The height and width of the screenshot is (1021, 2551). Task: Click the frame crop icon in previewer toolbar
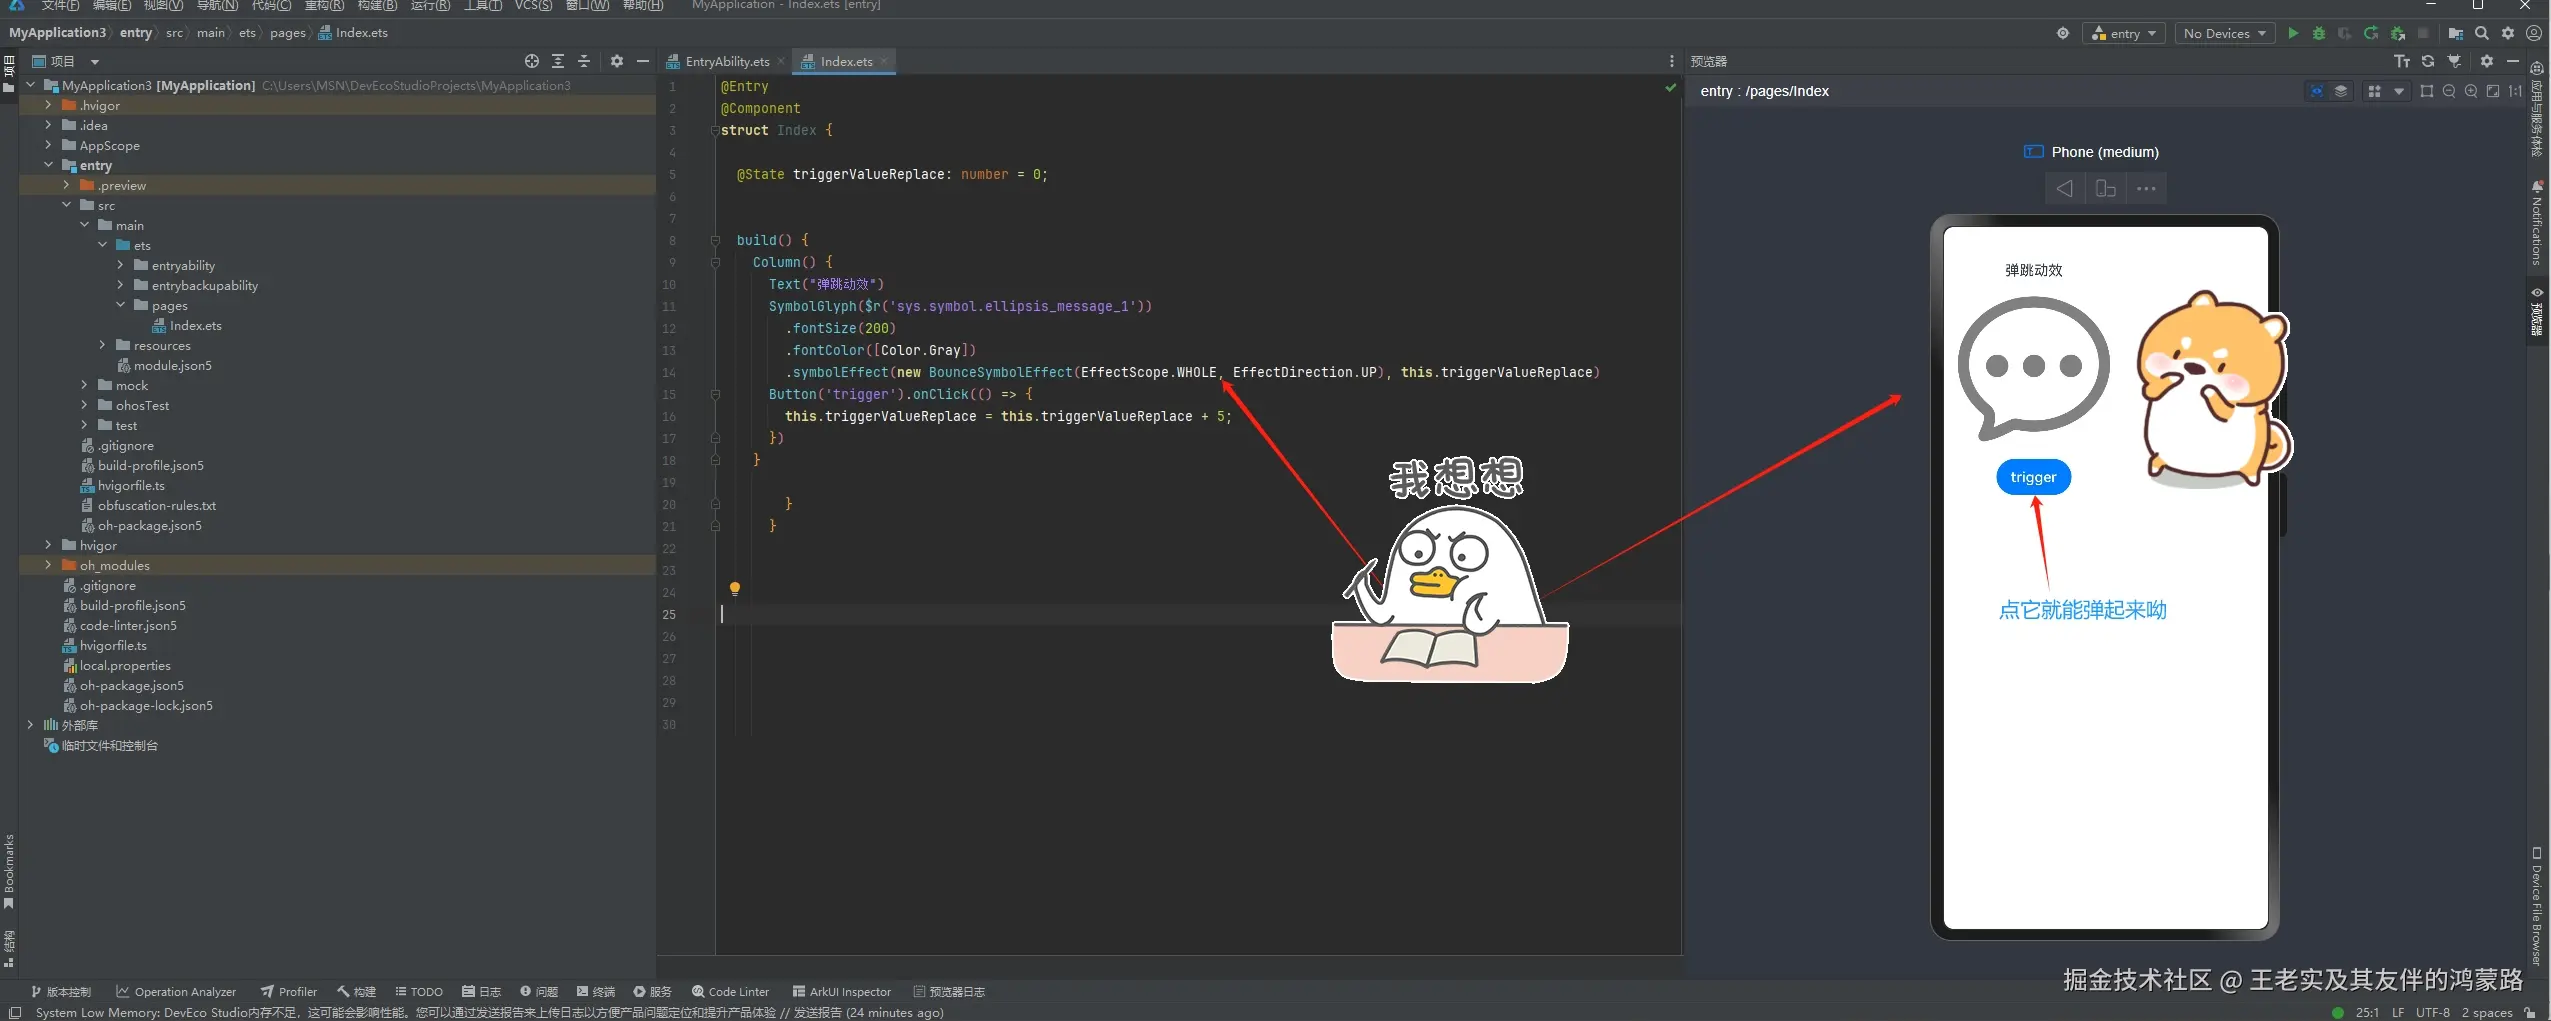(2427, 91)
